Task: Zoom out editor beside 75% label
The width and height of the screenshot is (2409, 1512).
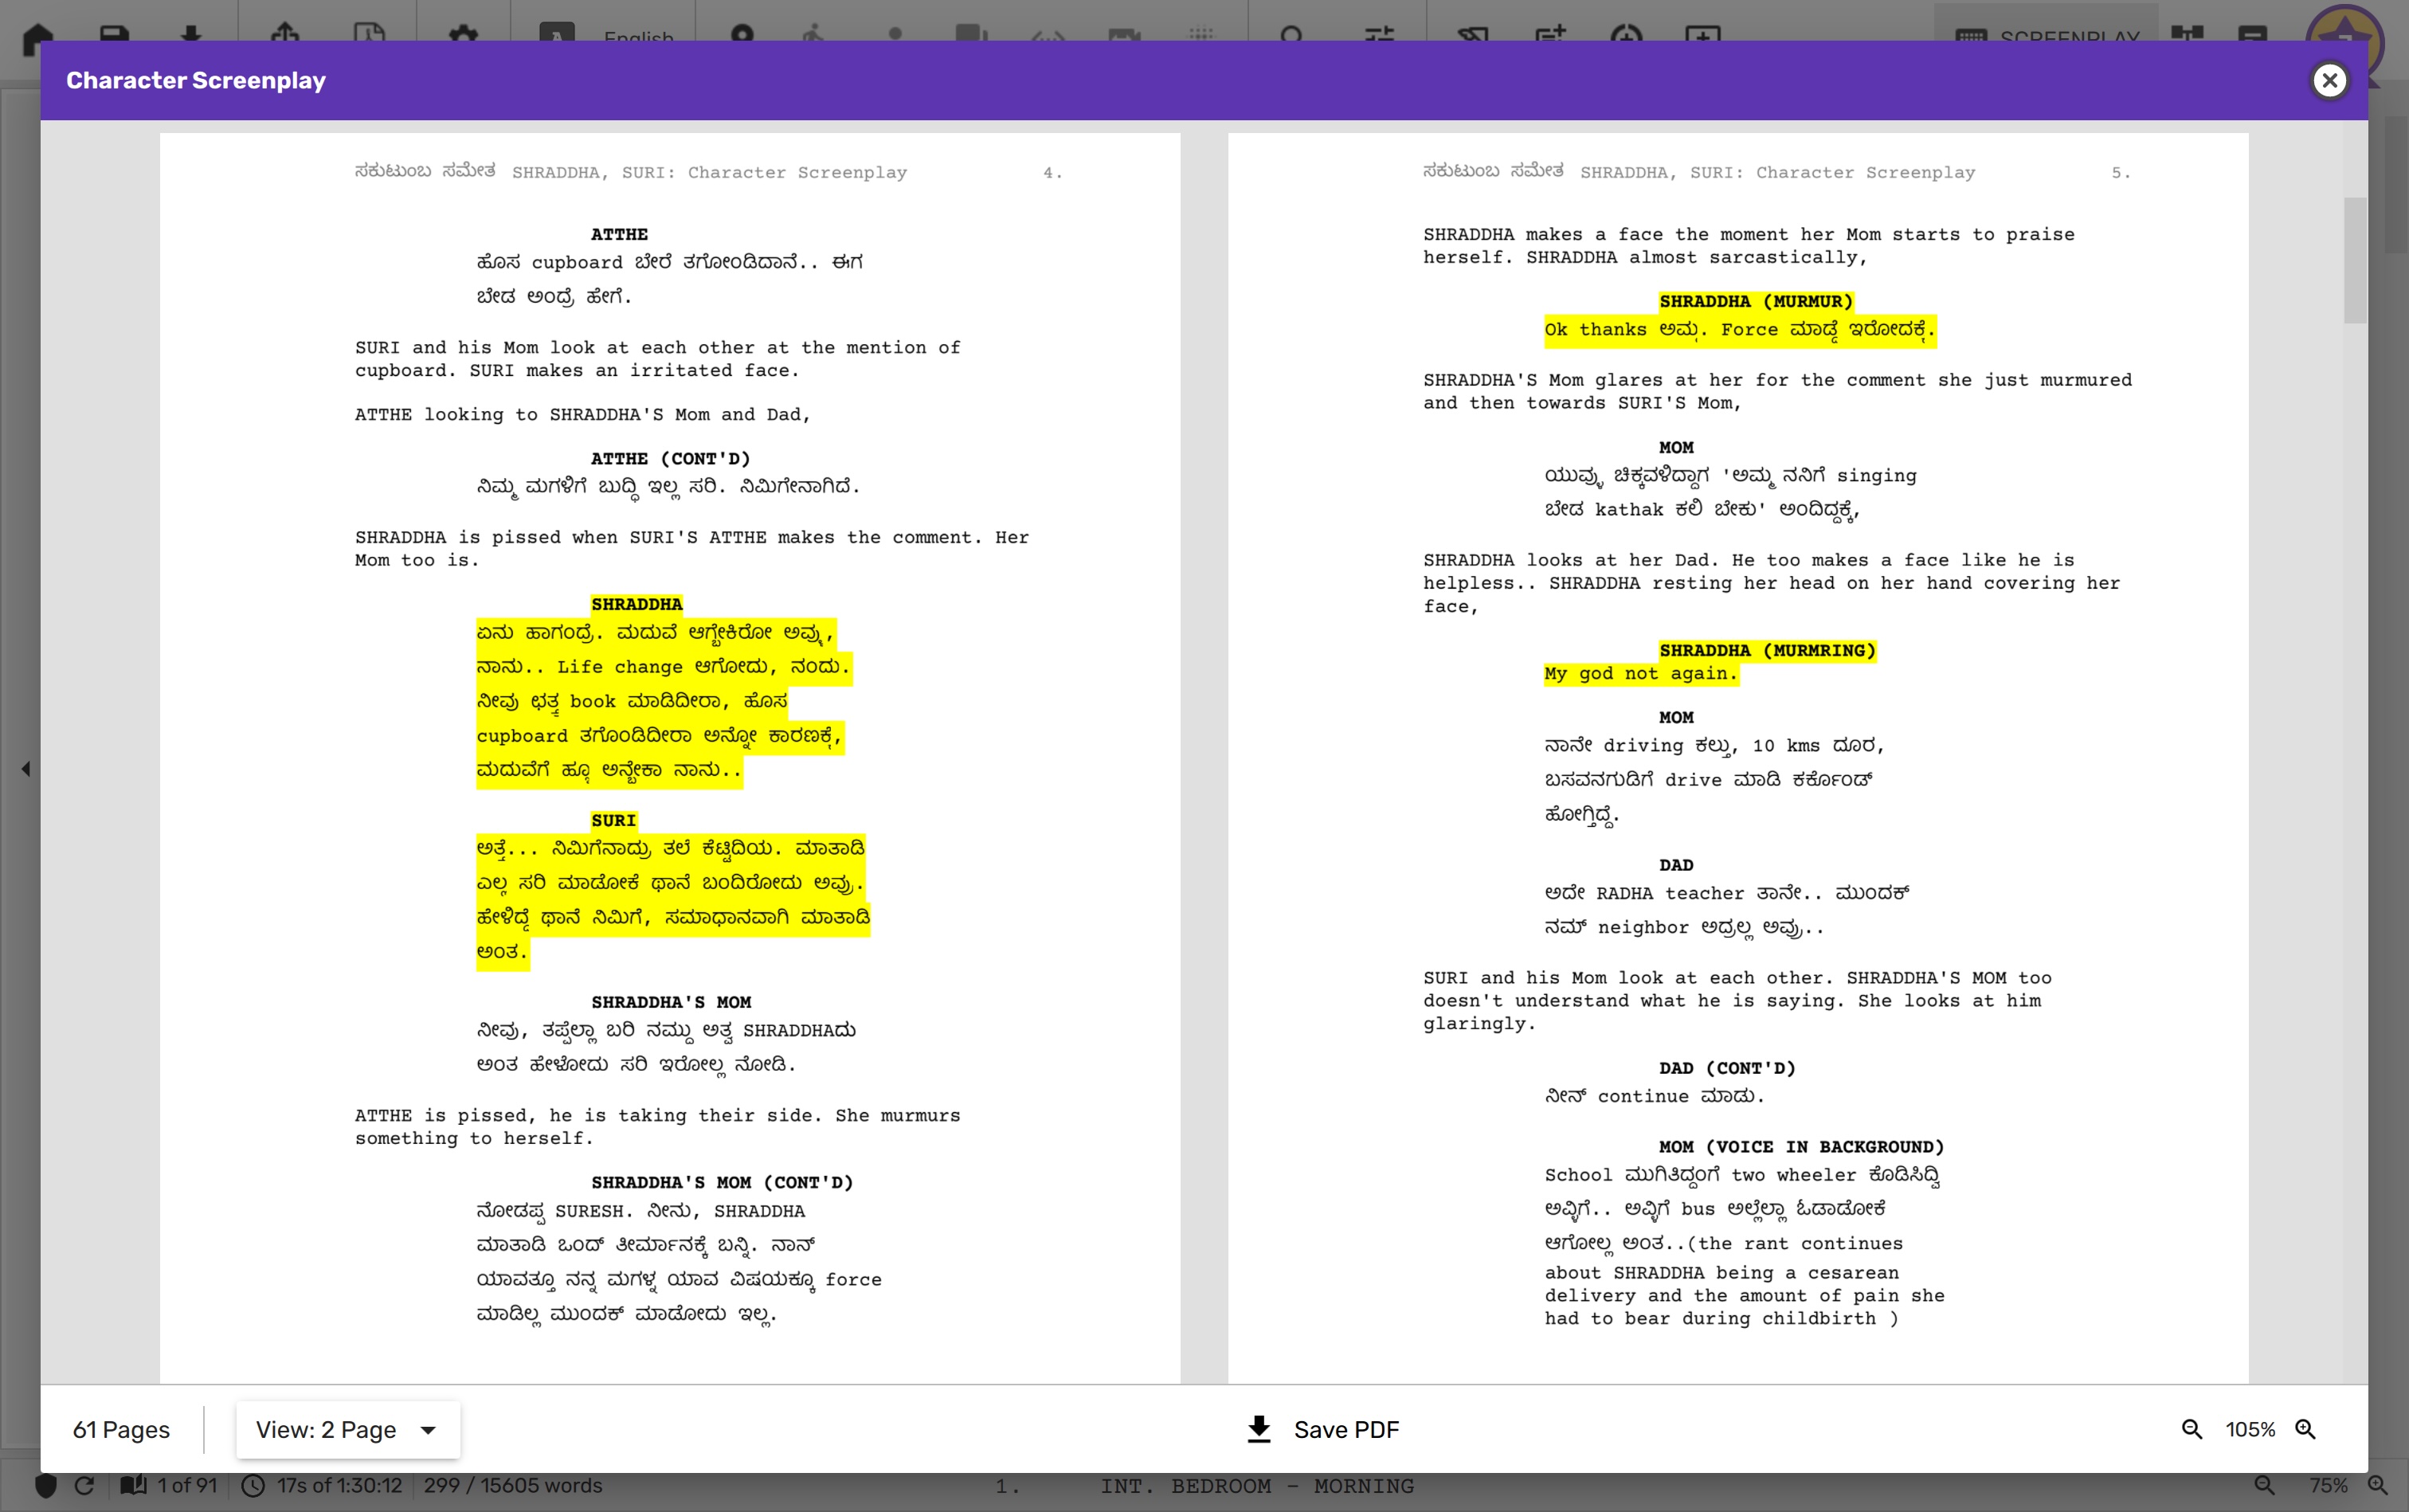Action: pos(2264,1485)
